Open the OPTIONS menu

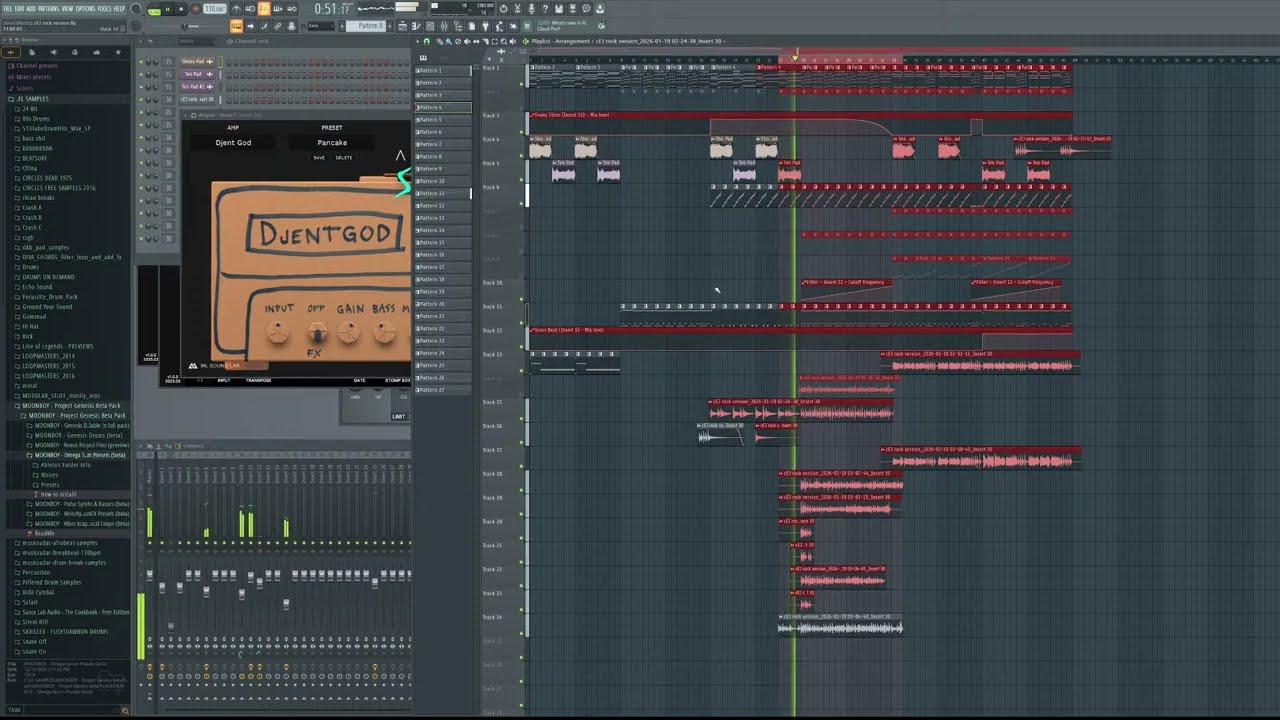85,9
